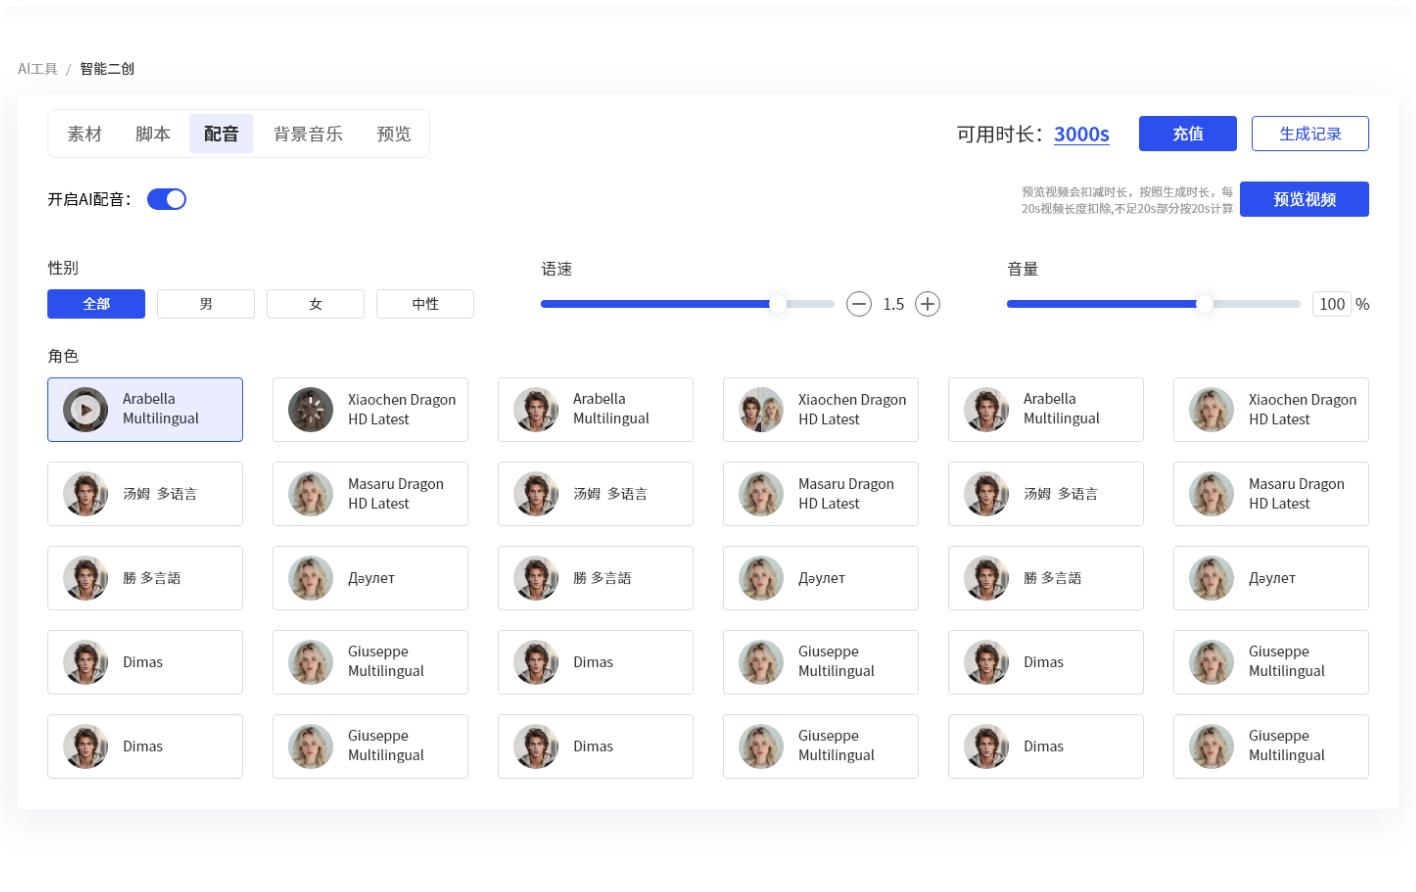This screenshot has height=892, width=1416.
Task: Click the plus icon to increase speech speed
Action: tap(928, 304)
